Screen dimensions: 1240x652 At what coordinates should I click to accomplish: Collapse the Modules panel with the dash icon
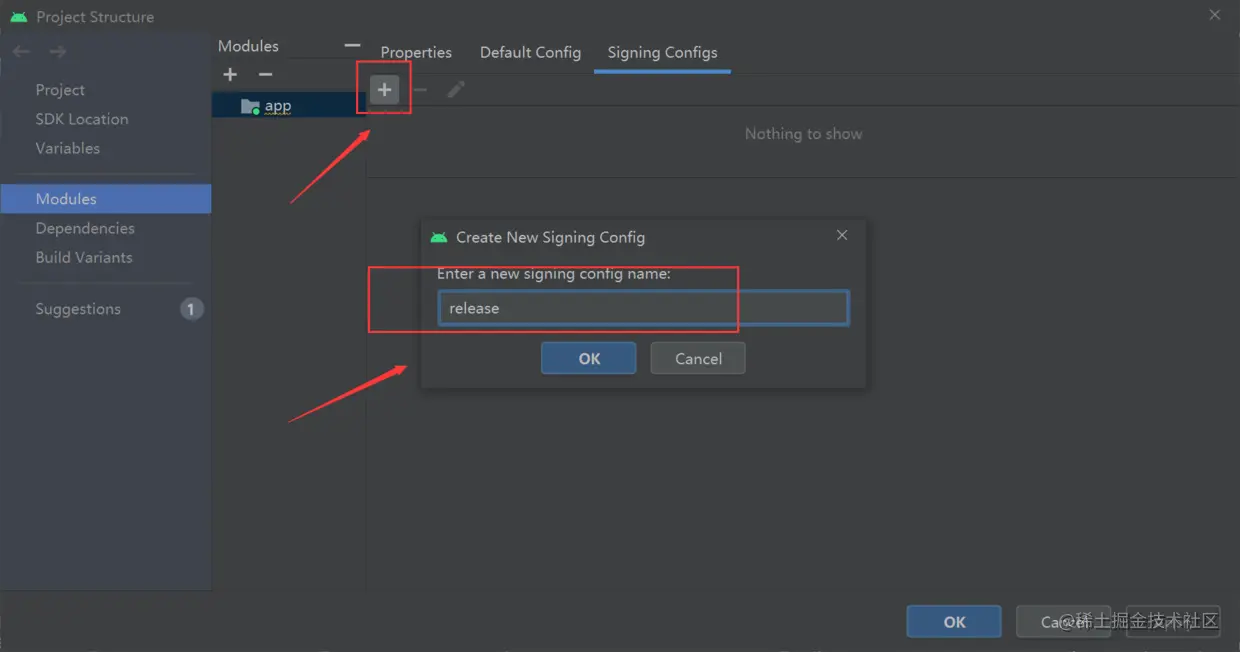[352, 45]
